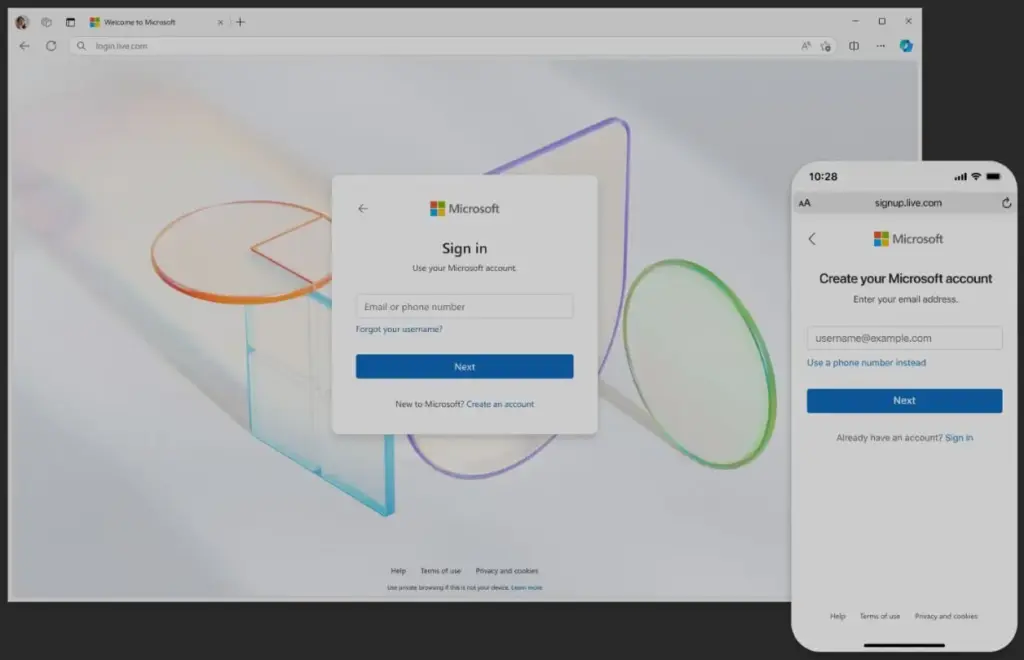
Task: Reload the page in the desktop browser
Action: click(x=51, y=46)
